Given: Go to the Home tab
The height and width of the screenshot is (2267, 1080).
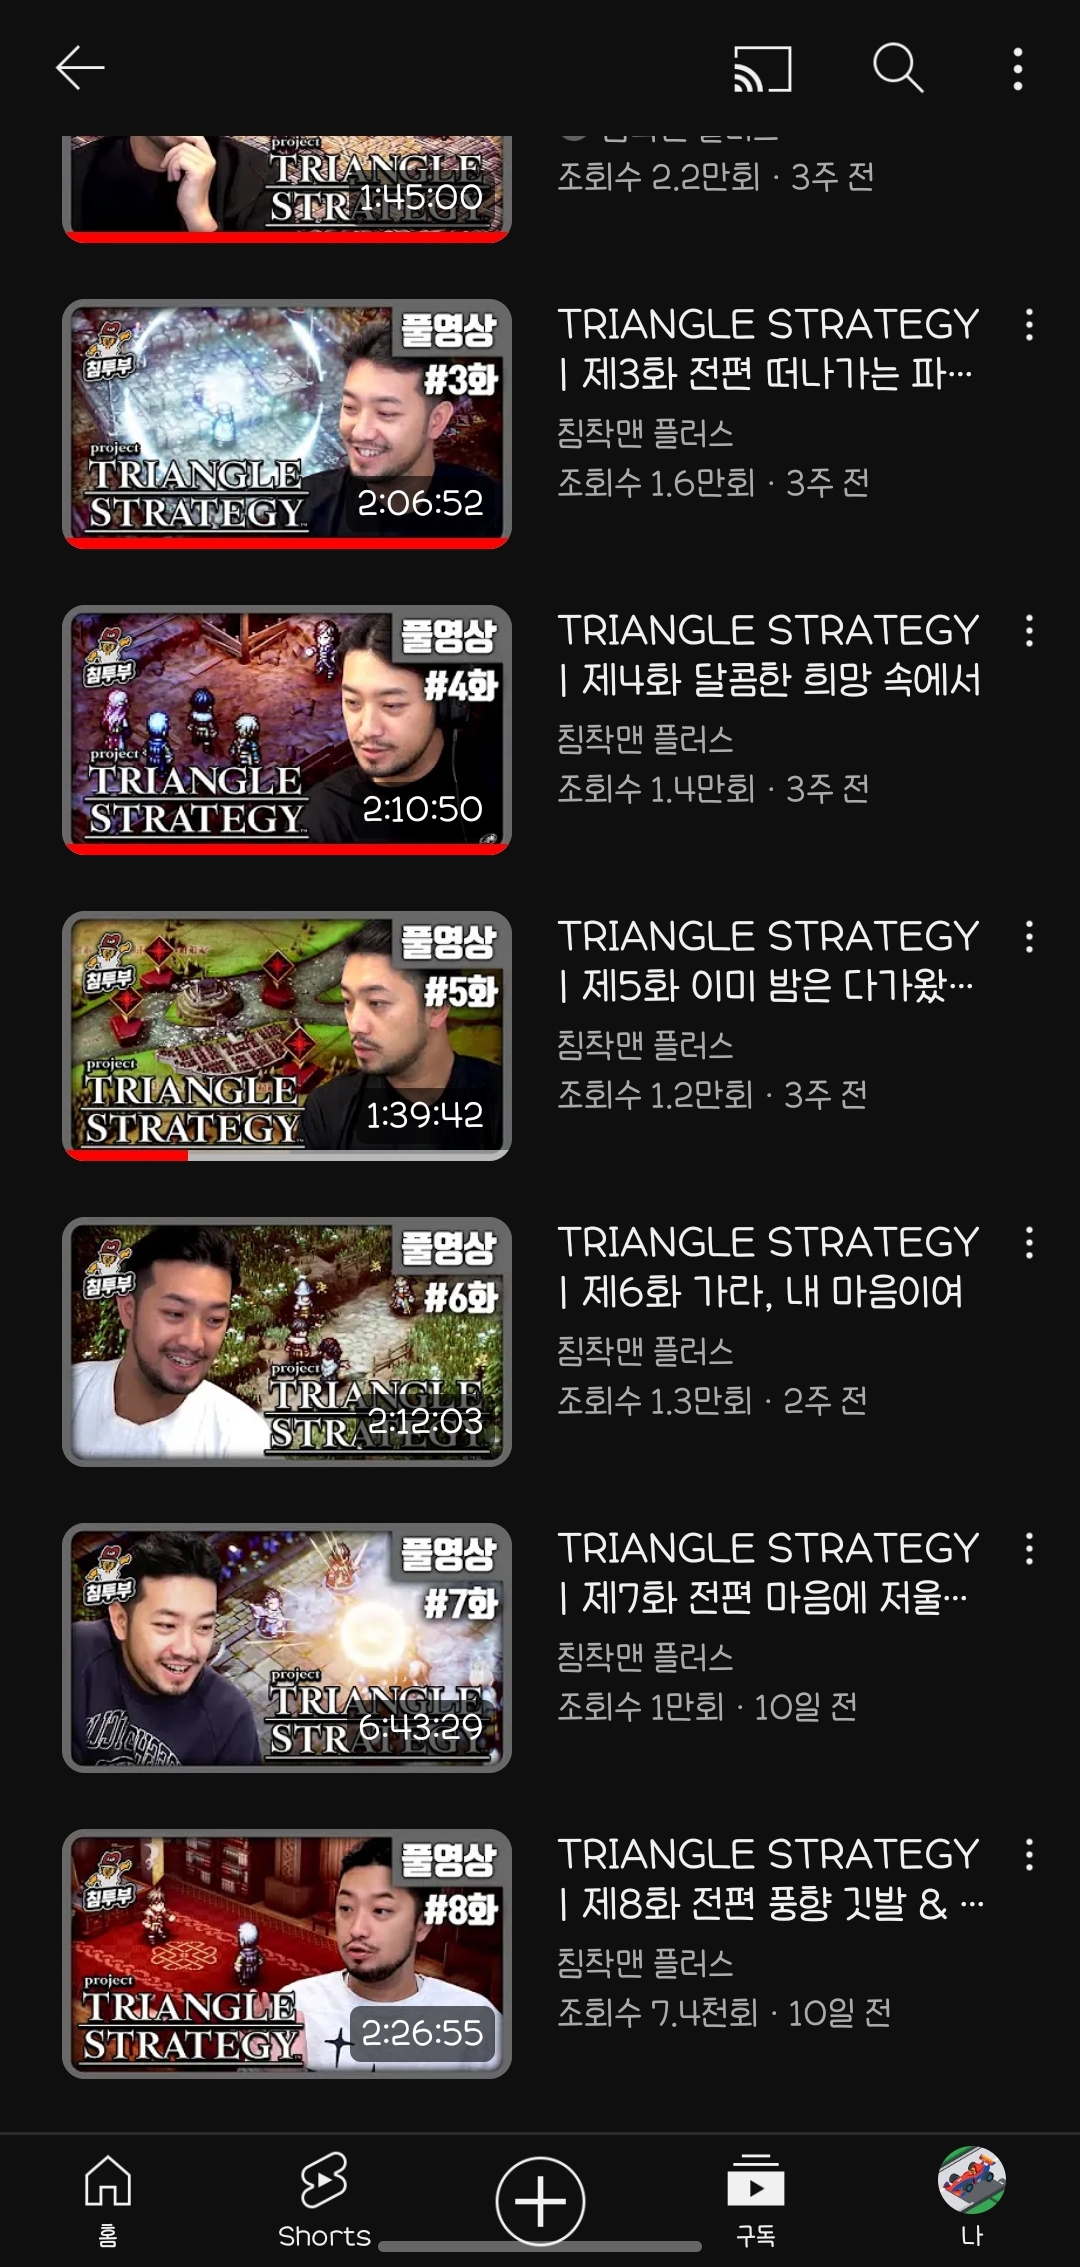Looking at the screenshot, I should tap(108, 2200).
